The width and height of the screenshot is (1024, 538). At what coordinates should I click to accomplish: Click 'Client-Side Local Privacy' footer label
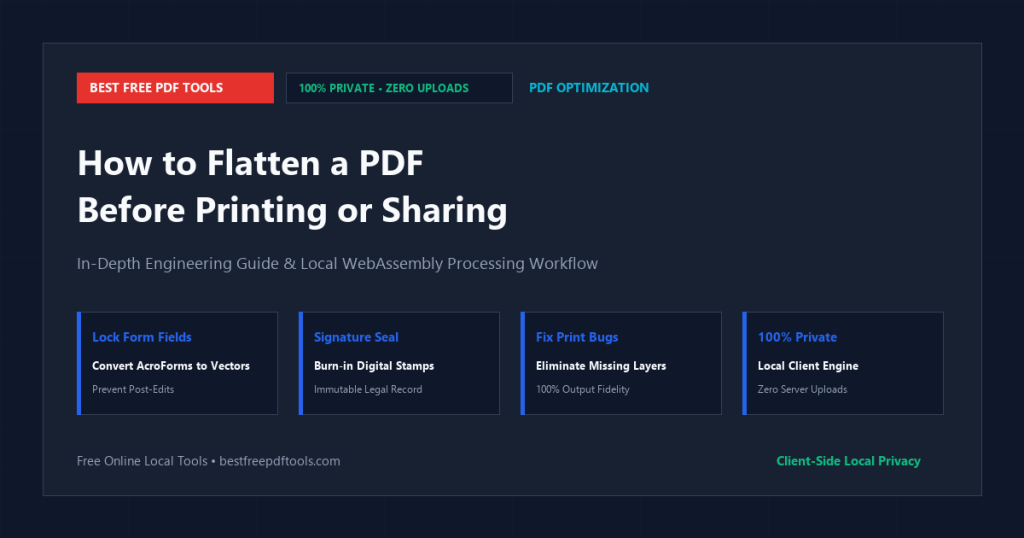[848, 461]
